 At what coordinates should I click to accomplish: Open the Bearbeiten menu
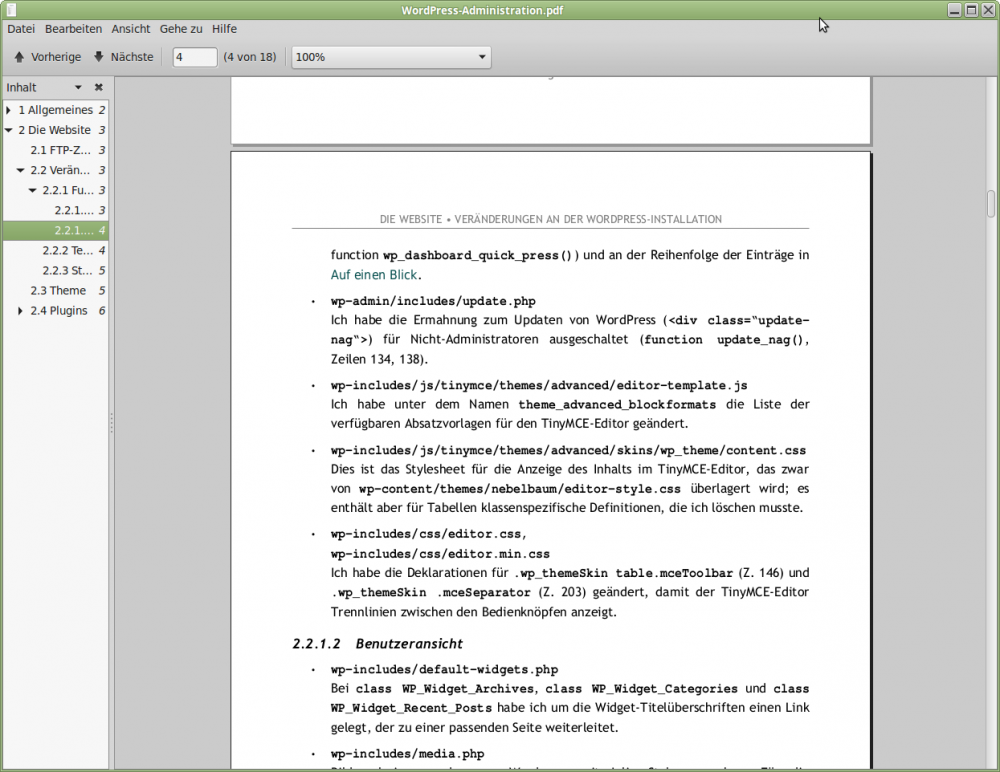click(x=73, y=29)
